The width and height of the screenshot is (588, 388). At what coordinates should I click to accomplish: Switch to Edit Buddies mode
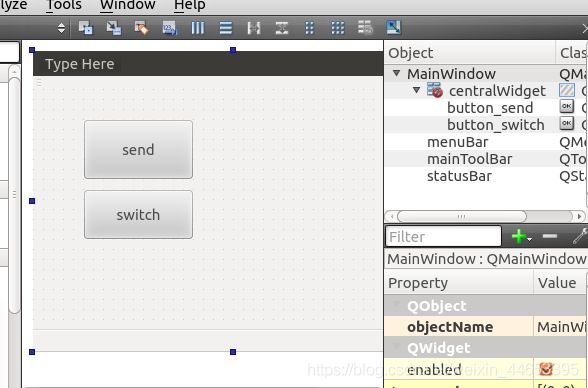[141, 28]
